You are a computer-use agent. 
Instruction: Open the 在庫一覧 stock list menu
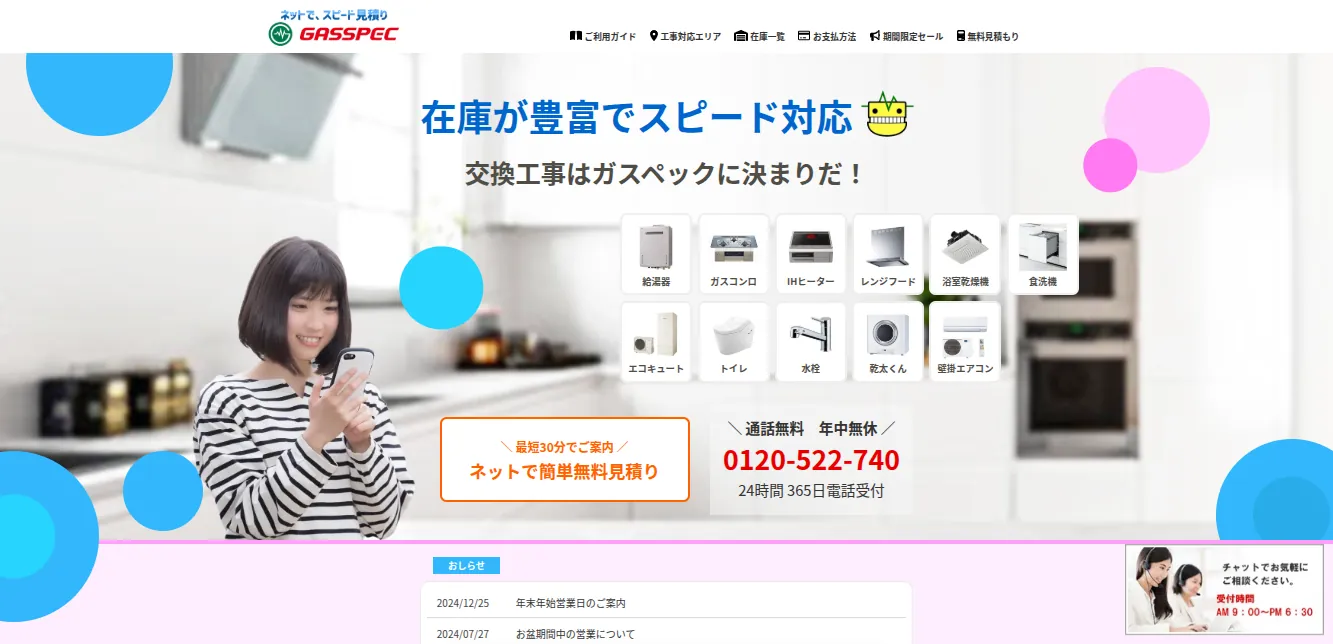pyautogui.click(x=760, y=36)
